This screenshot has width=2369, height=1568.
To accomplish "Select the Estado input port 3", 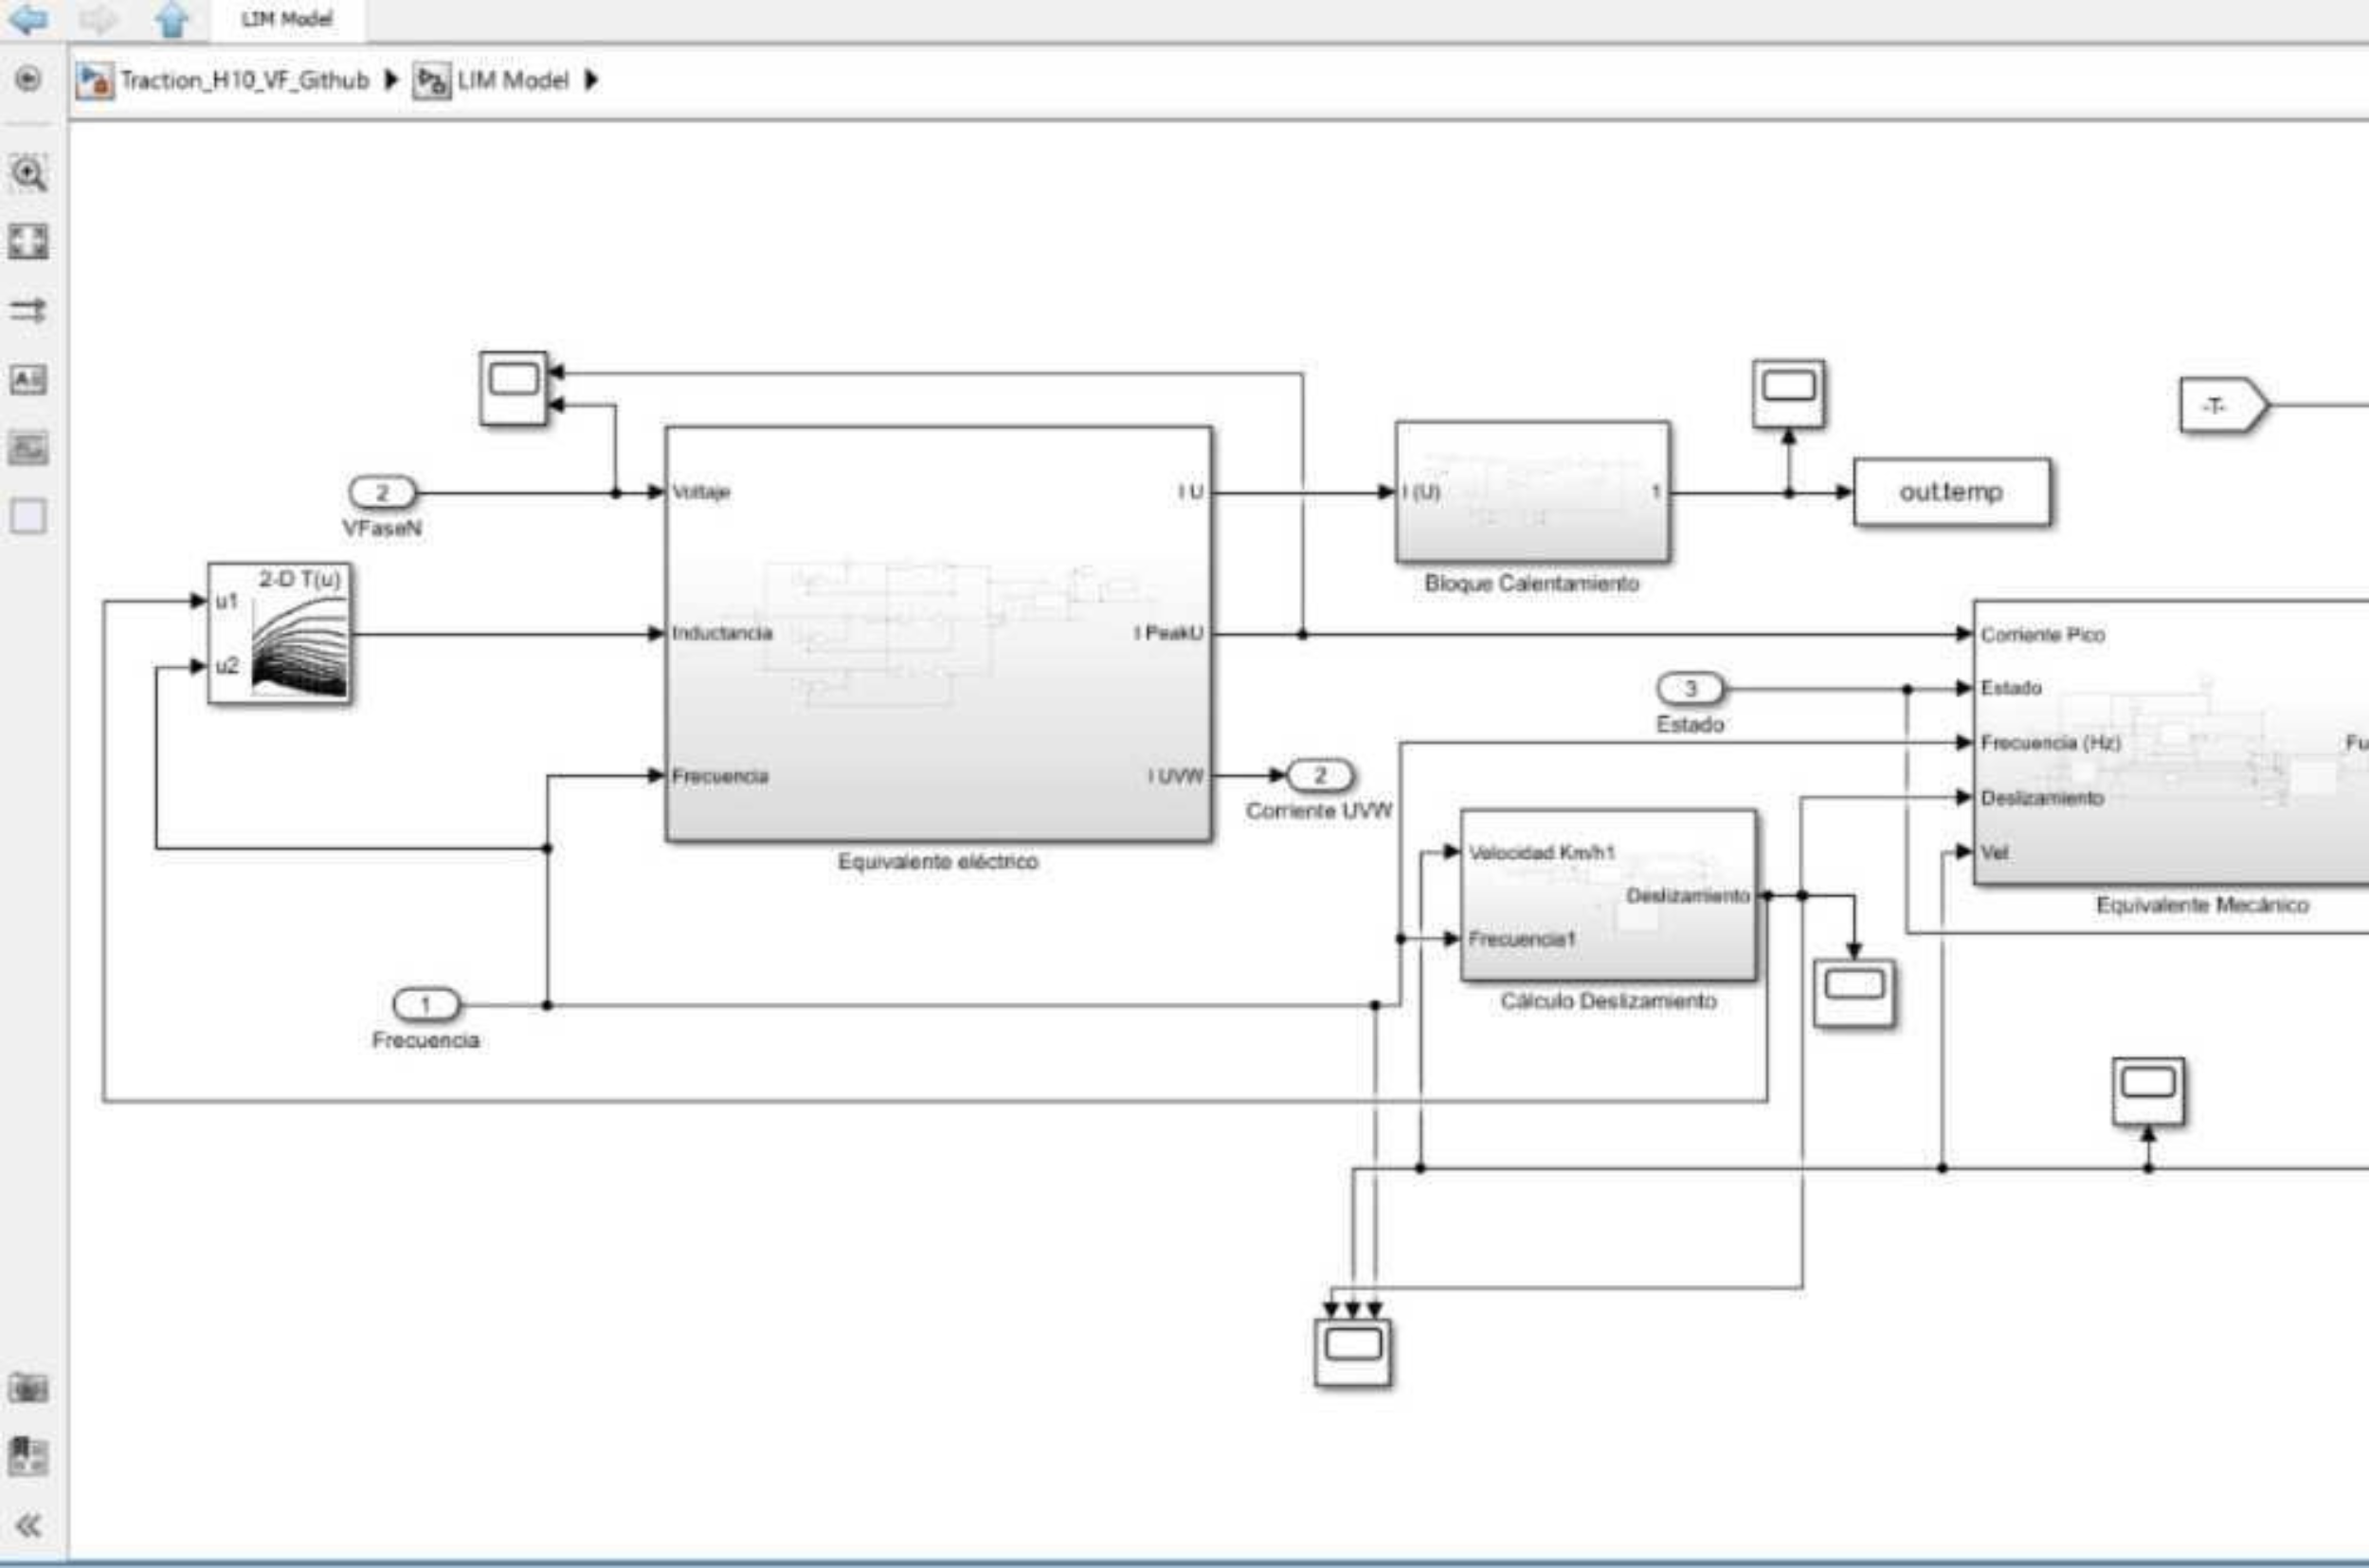I will [x=1690, y=688].
